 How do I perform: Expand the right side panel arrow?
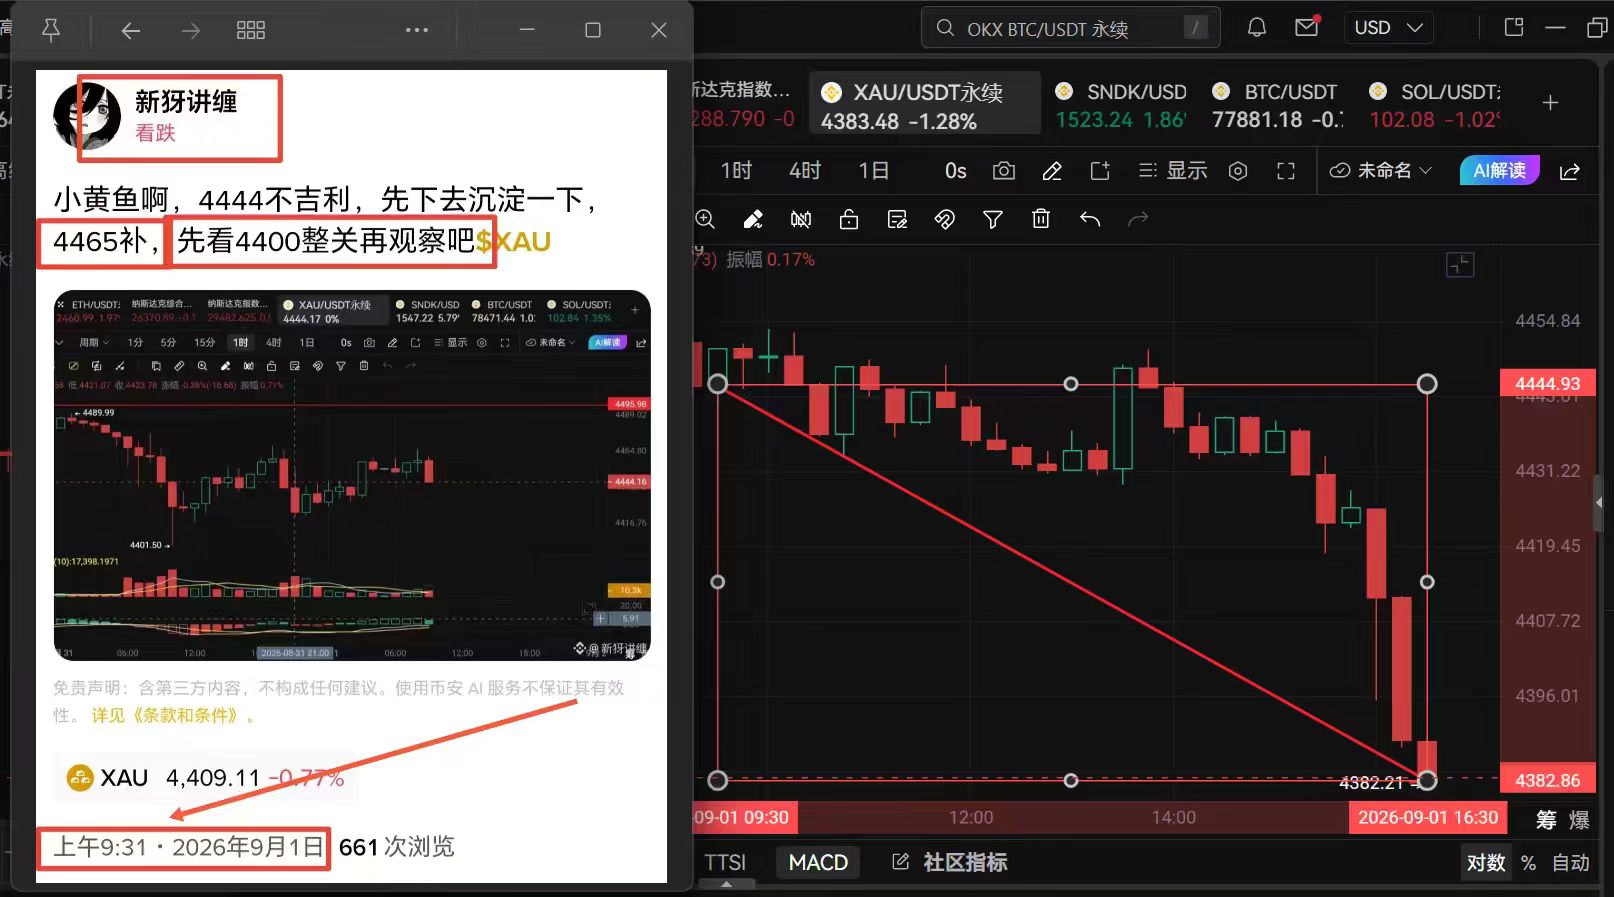coord(1598,502)
